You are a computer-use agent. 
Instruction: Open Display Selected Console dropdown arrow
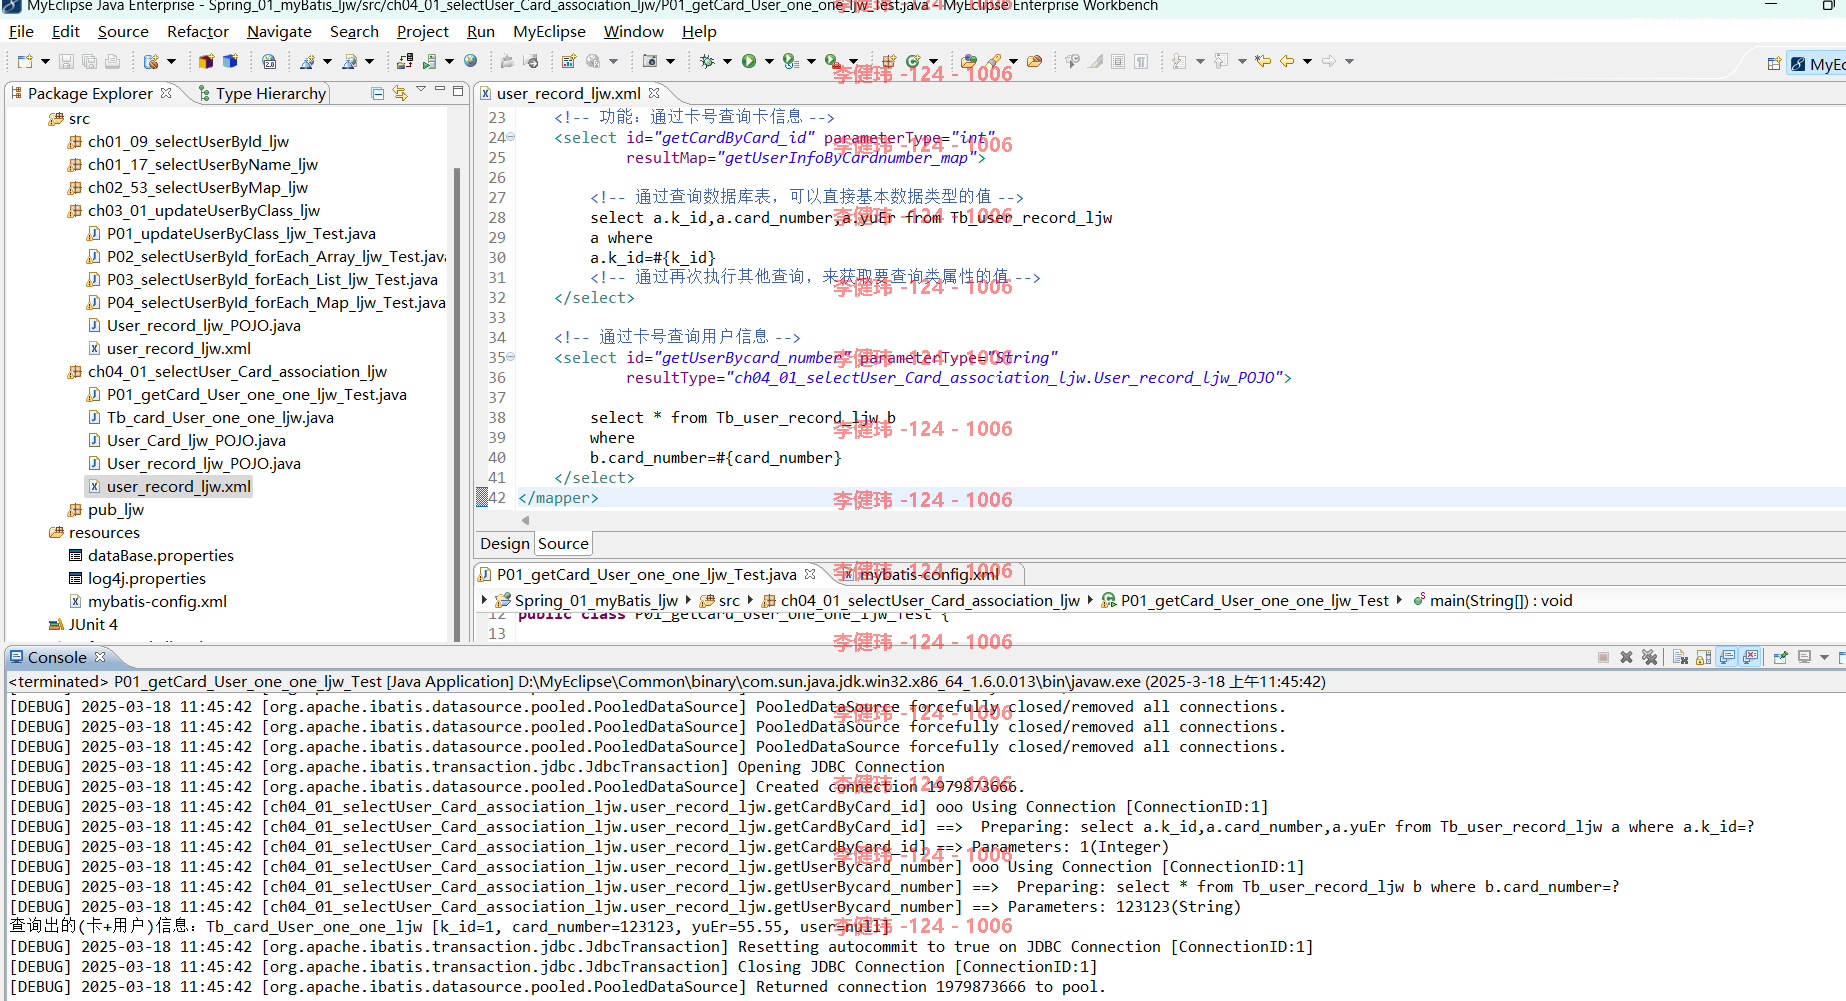pyautogui.click(x=1824, y=657)
